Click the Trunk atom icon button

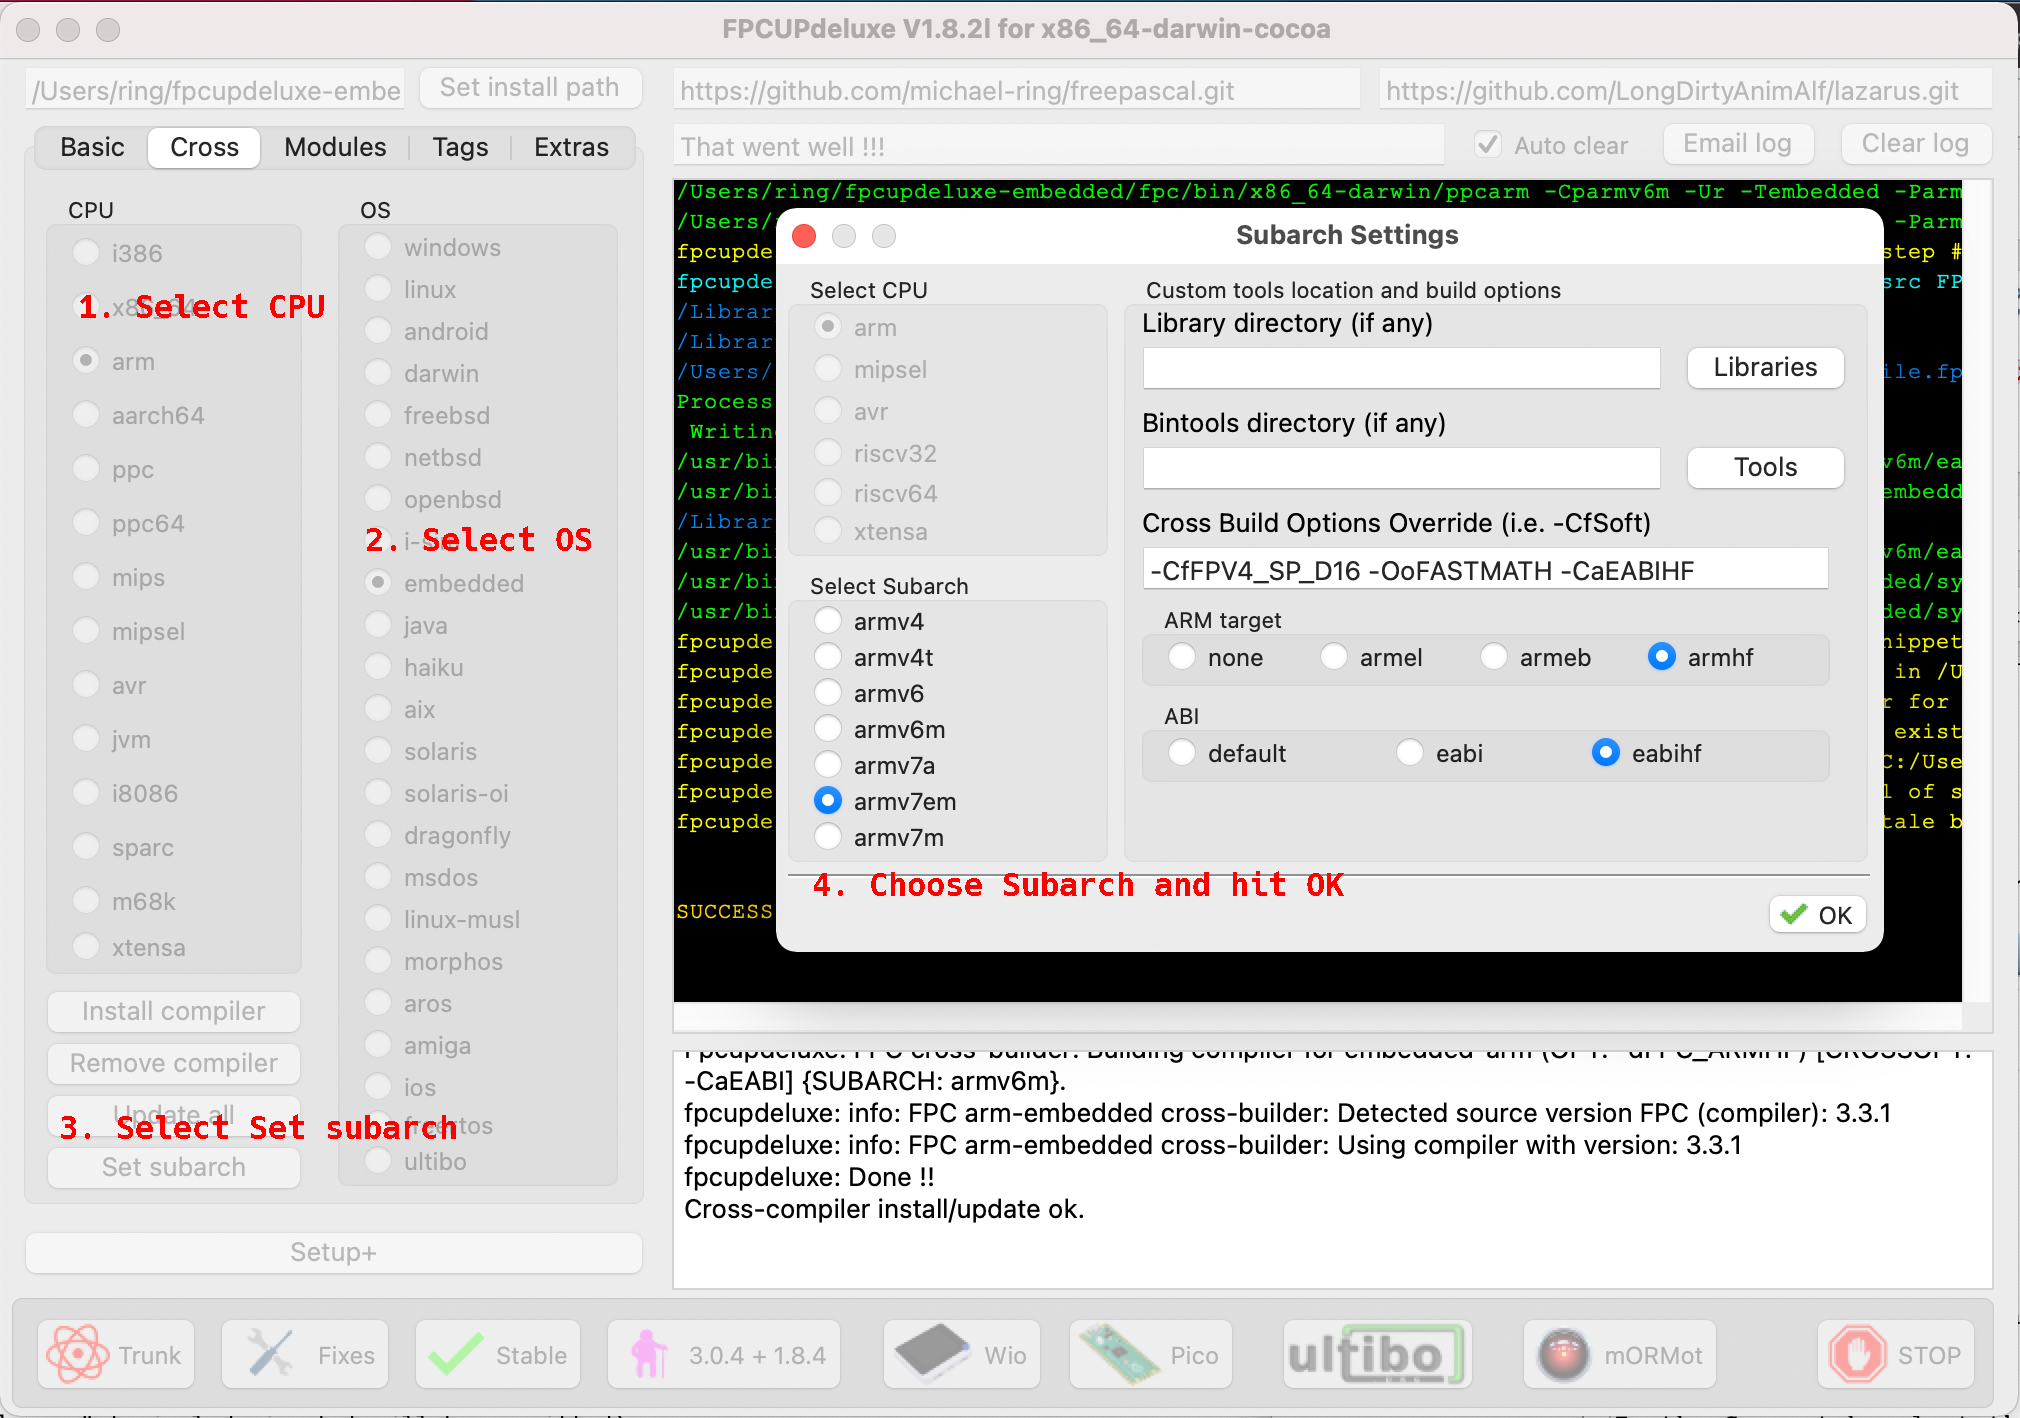click(116, 1354)
